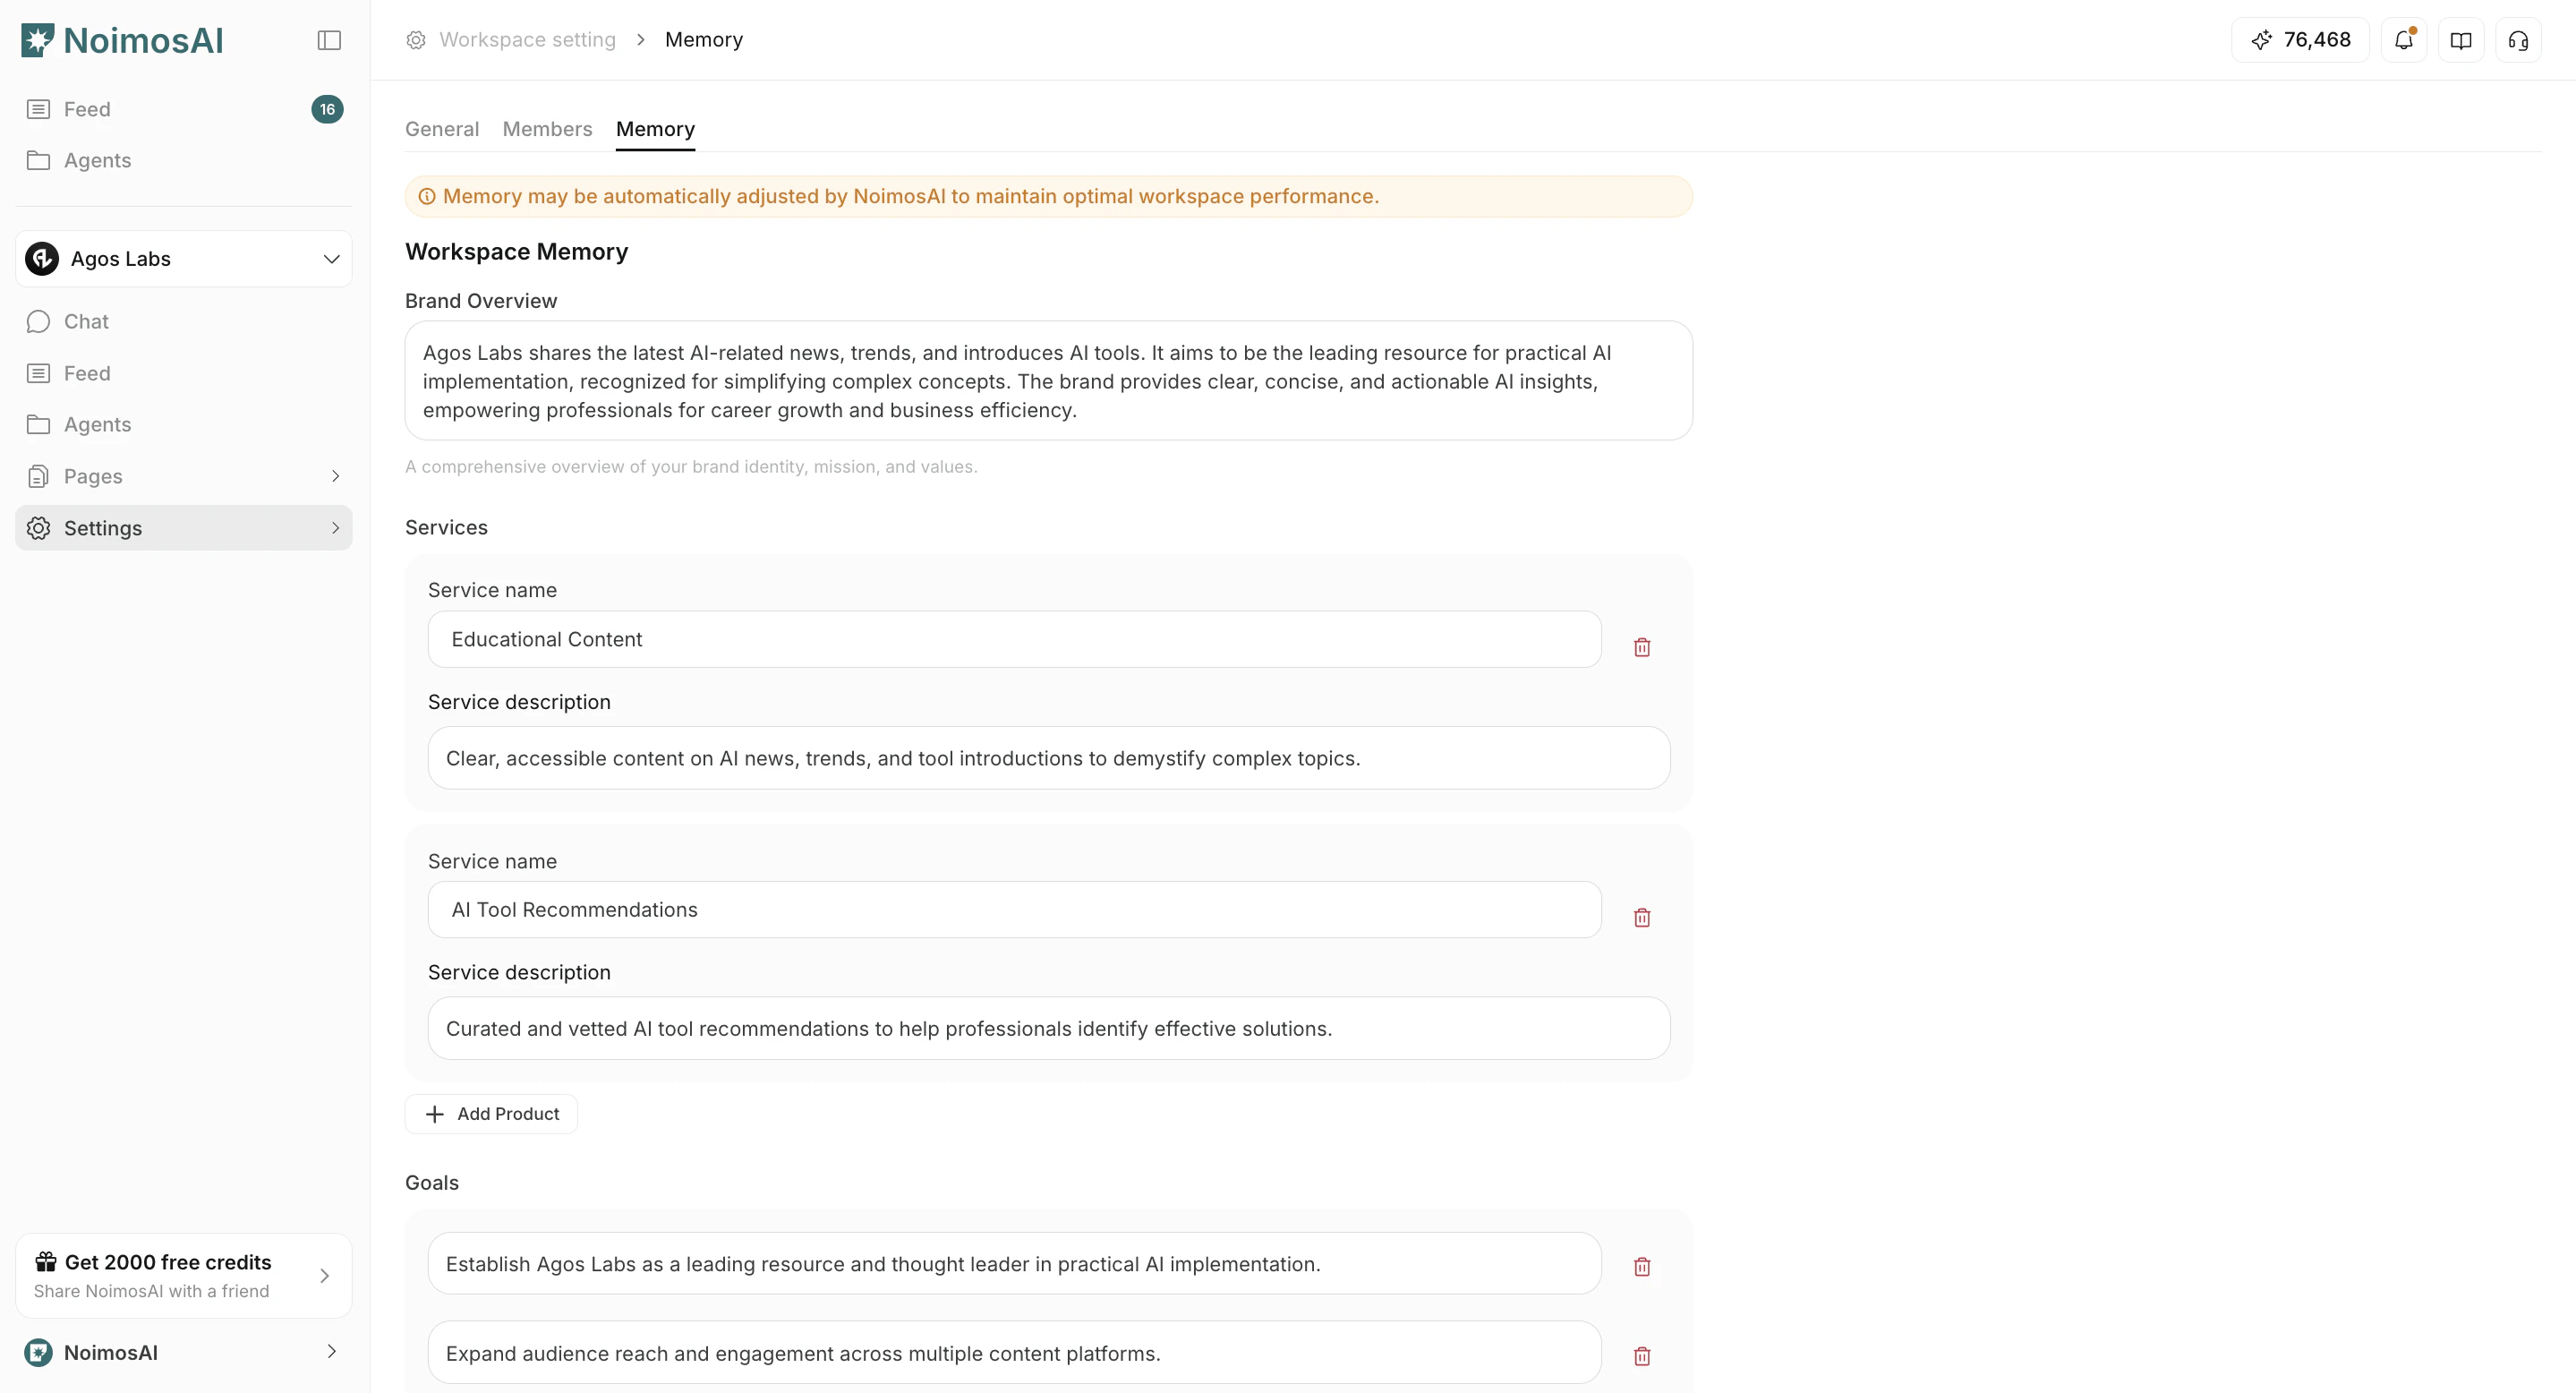The width and height of the screenshot is (2576, 1393).
Task: Switch to the General tab
Action: (442, 129)
